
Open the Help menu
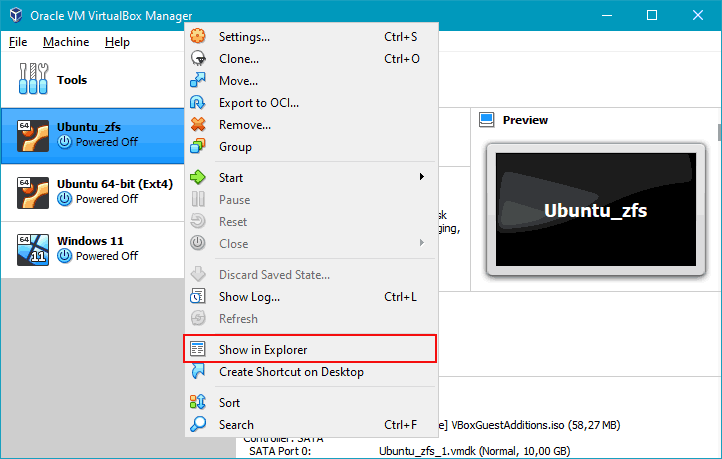click(117, 42)
